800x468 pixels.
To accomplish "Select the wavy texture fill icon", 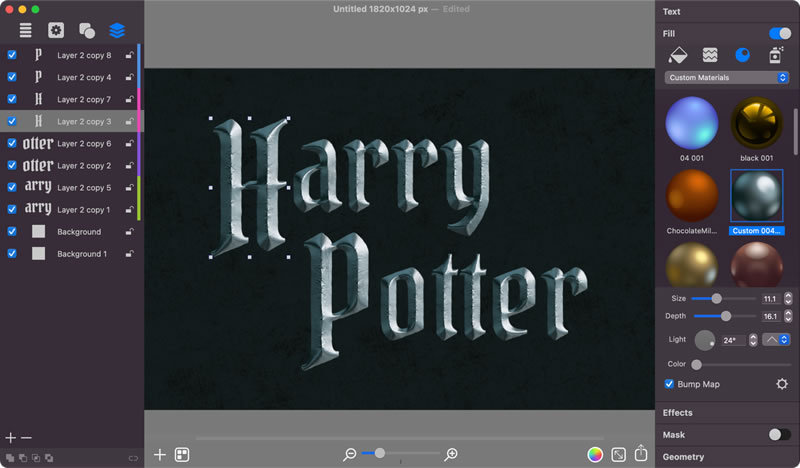I will pyautogui.click(x=710, y=55).
